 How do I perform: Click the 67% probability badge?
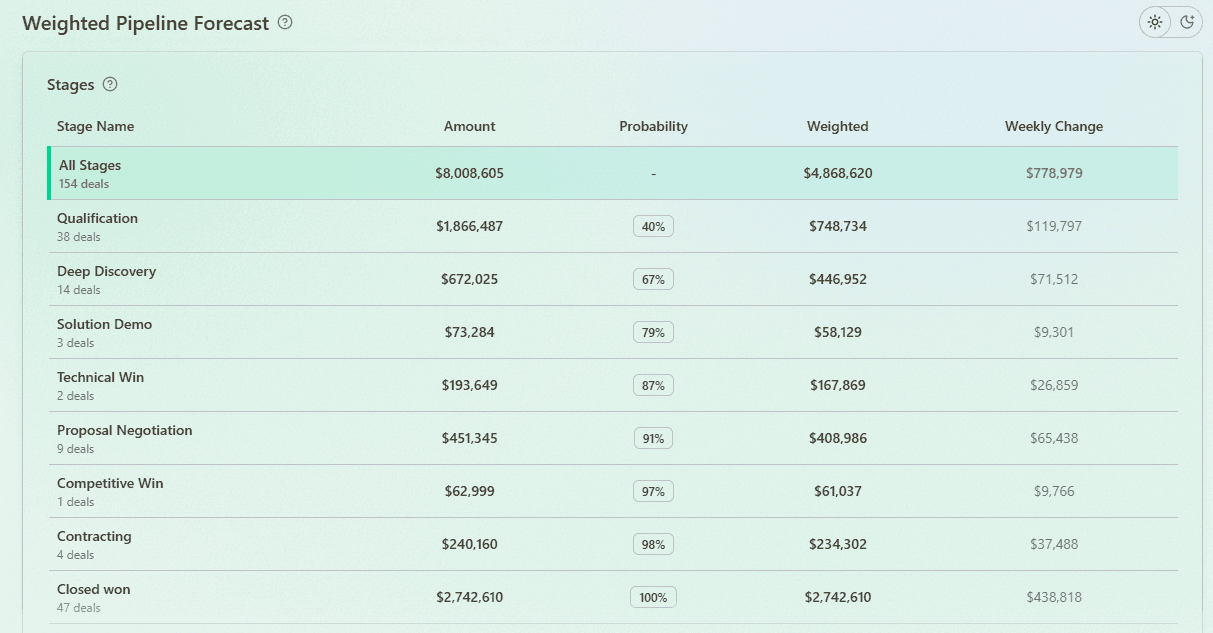pyautogui.click(x=653, y=279)
